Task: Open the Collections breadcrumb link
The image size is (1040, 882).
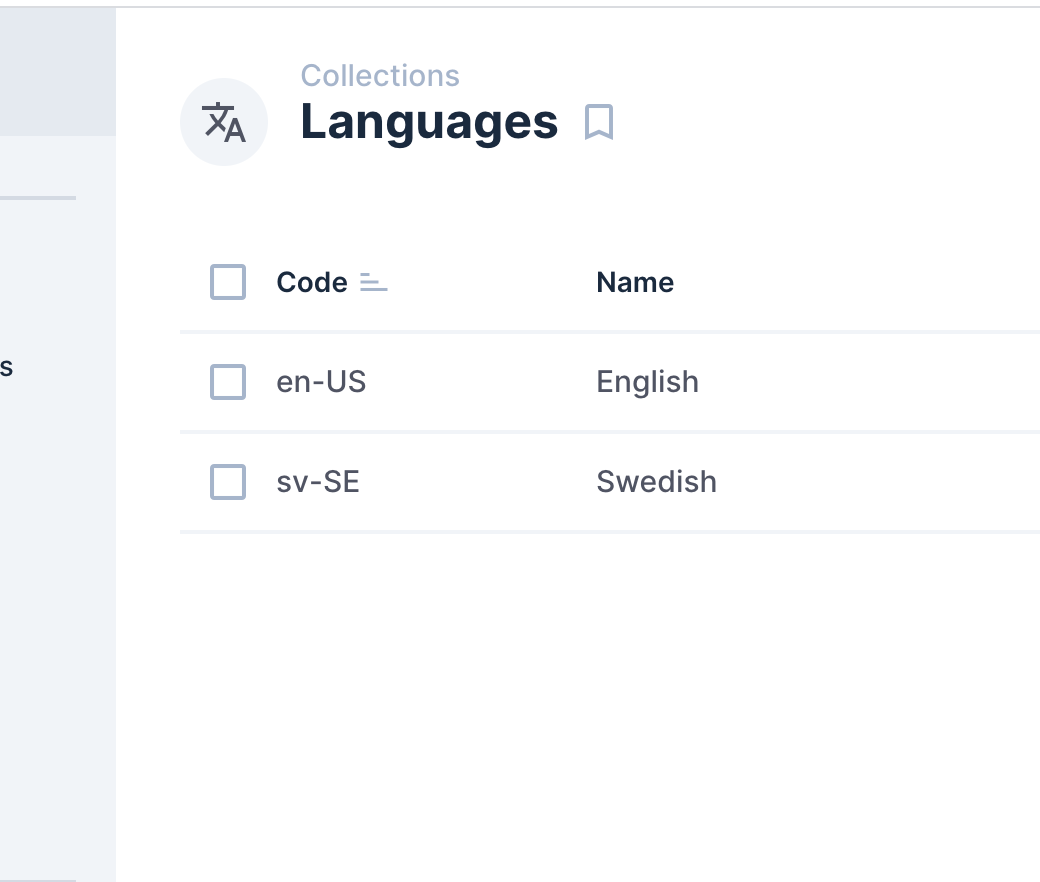Action: tap(380, 76)
